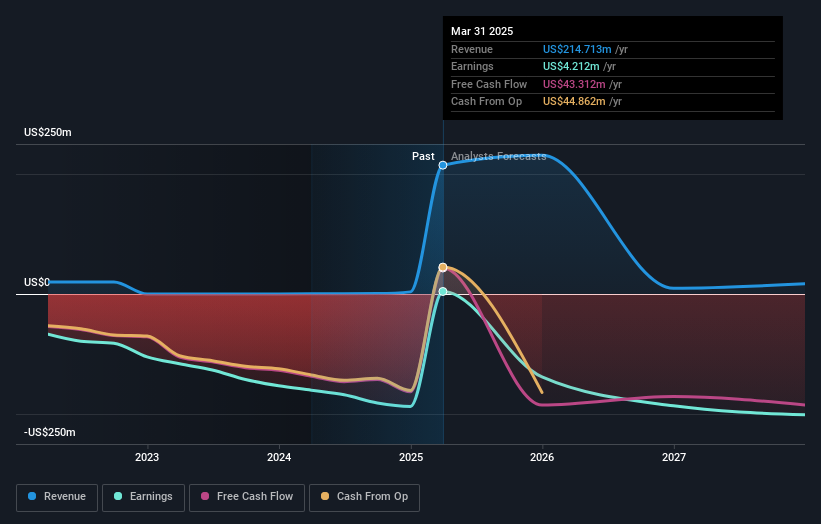Image resolution: width=821 pixels, height=524 pixels.
Task: Toggle the Earnings legend button
Action: pyautogui.click(x=143, y=497)
